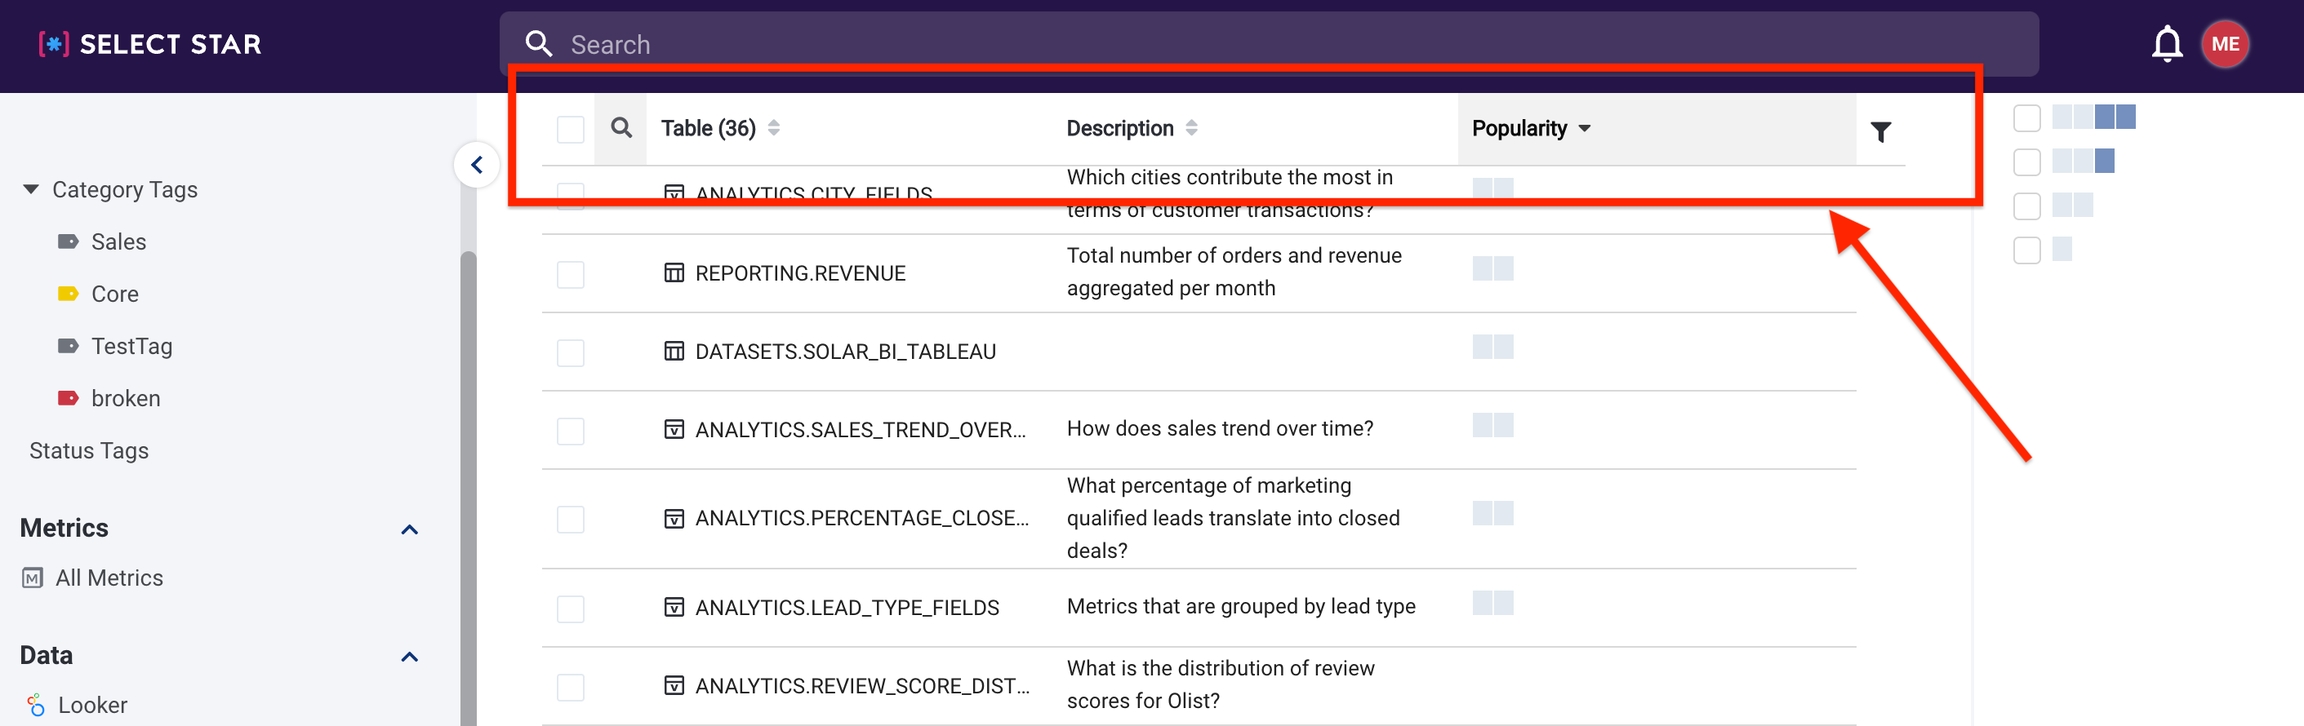
Task: Open the ANALYTICS.LEAD_TYPE_FIELDS table link
Action: pos(846,608)
